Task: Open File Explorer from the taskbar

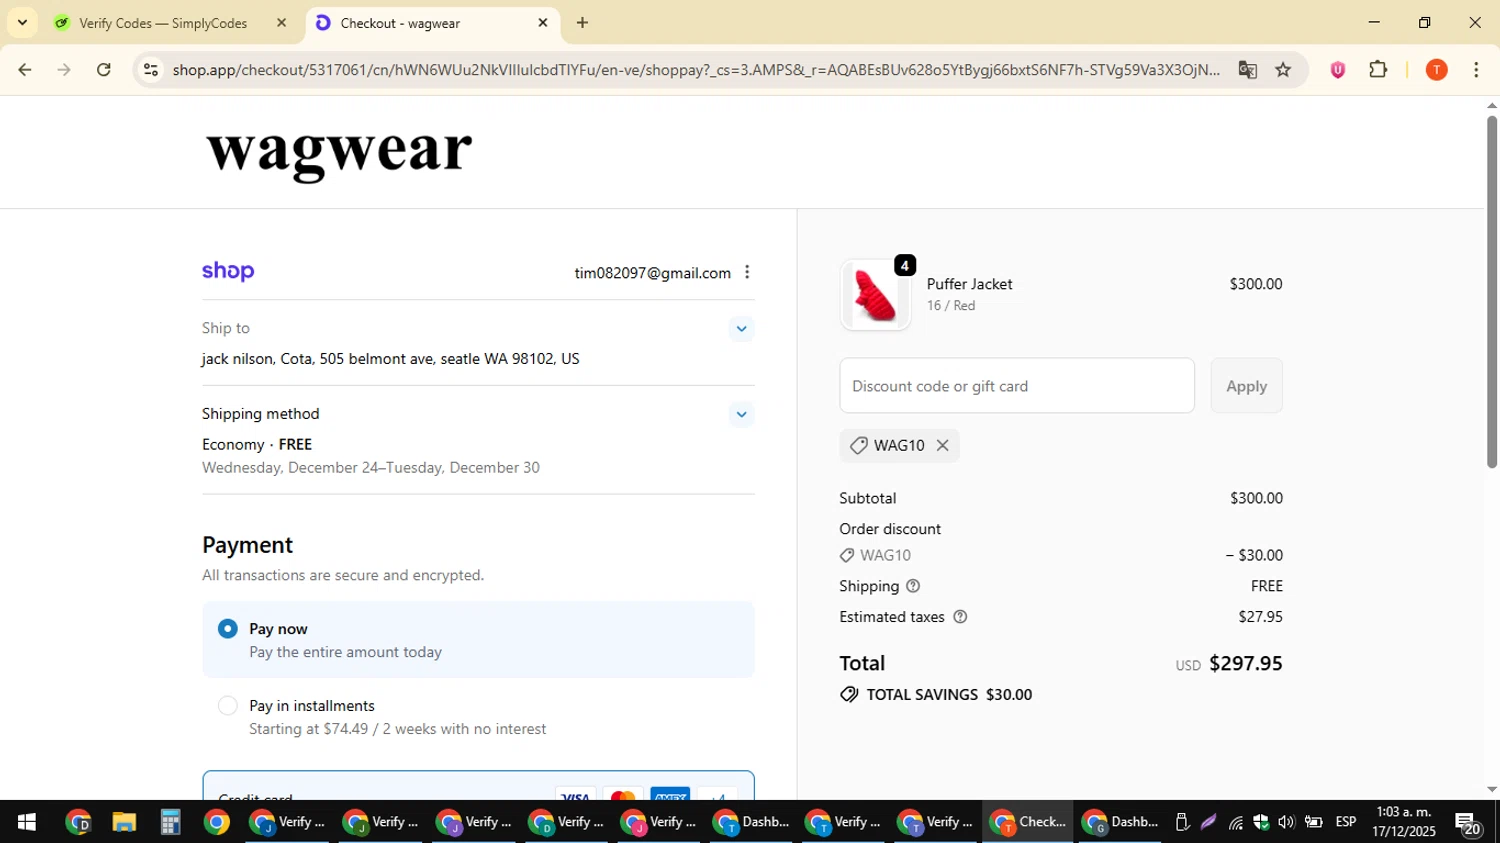Action: coord(124,822)
